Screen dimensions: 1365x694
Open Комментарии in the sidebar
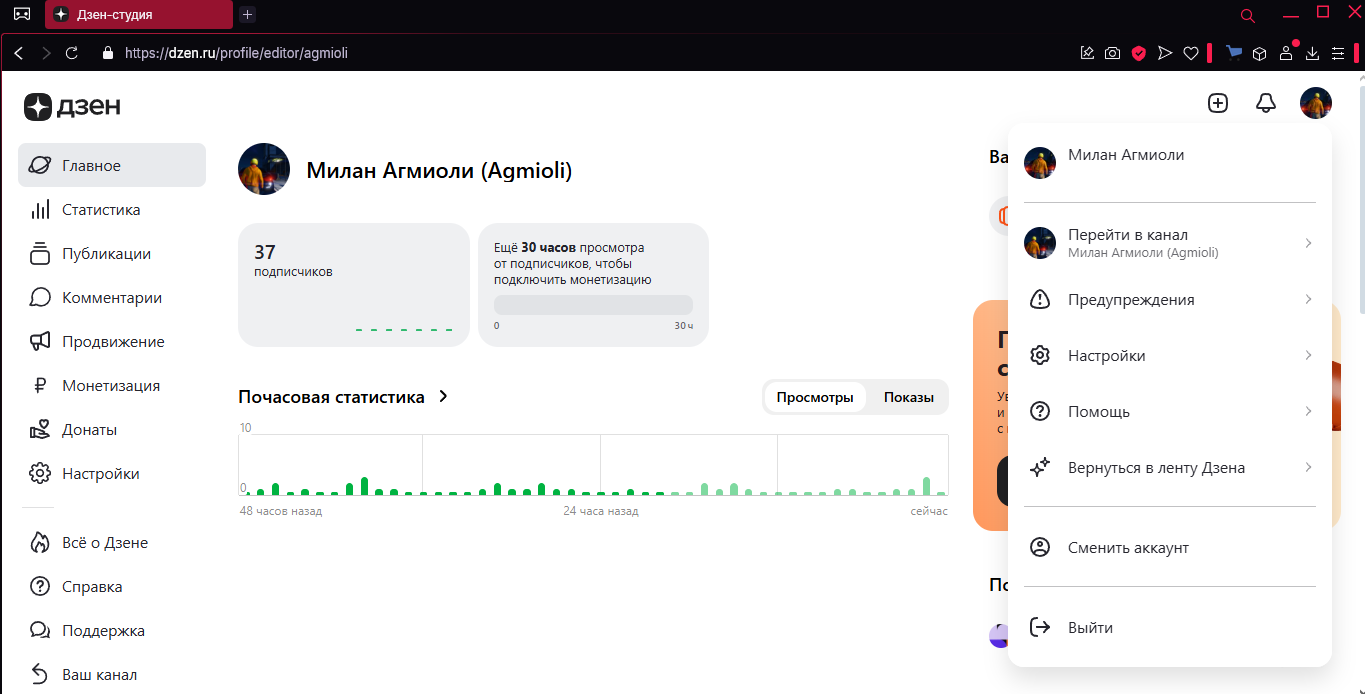tap(112, 297)
